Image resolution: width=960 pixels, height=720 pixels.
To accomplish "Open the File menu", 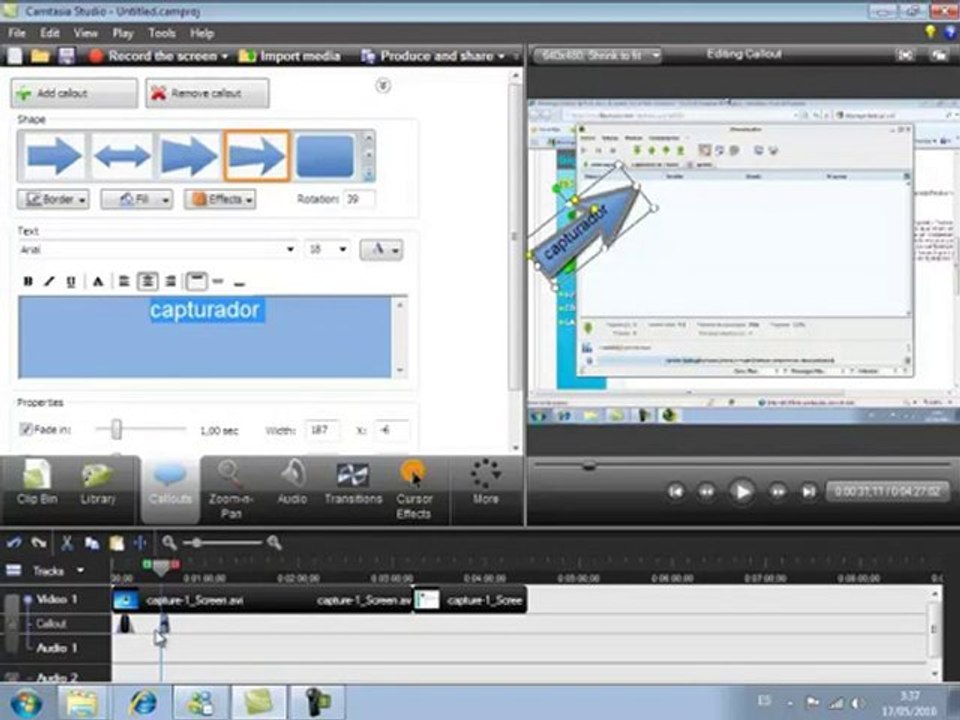I will 17,33.
